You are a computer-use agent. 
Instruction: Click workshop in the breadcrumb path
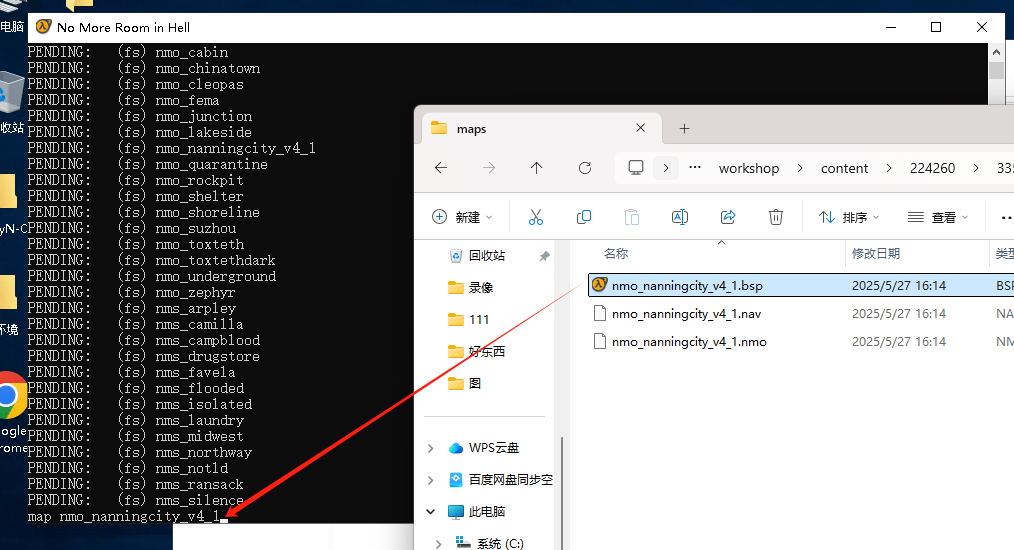pos(749,168)
